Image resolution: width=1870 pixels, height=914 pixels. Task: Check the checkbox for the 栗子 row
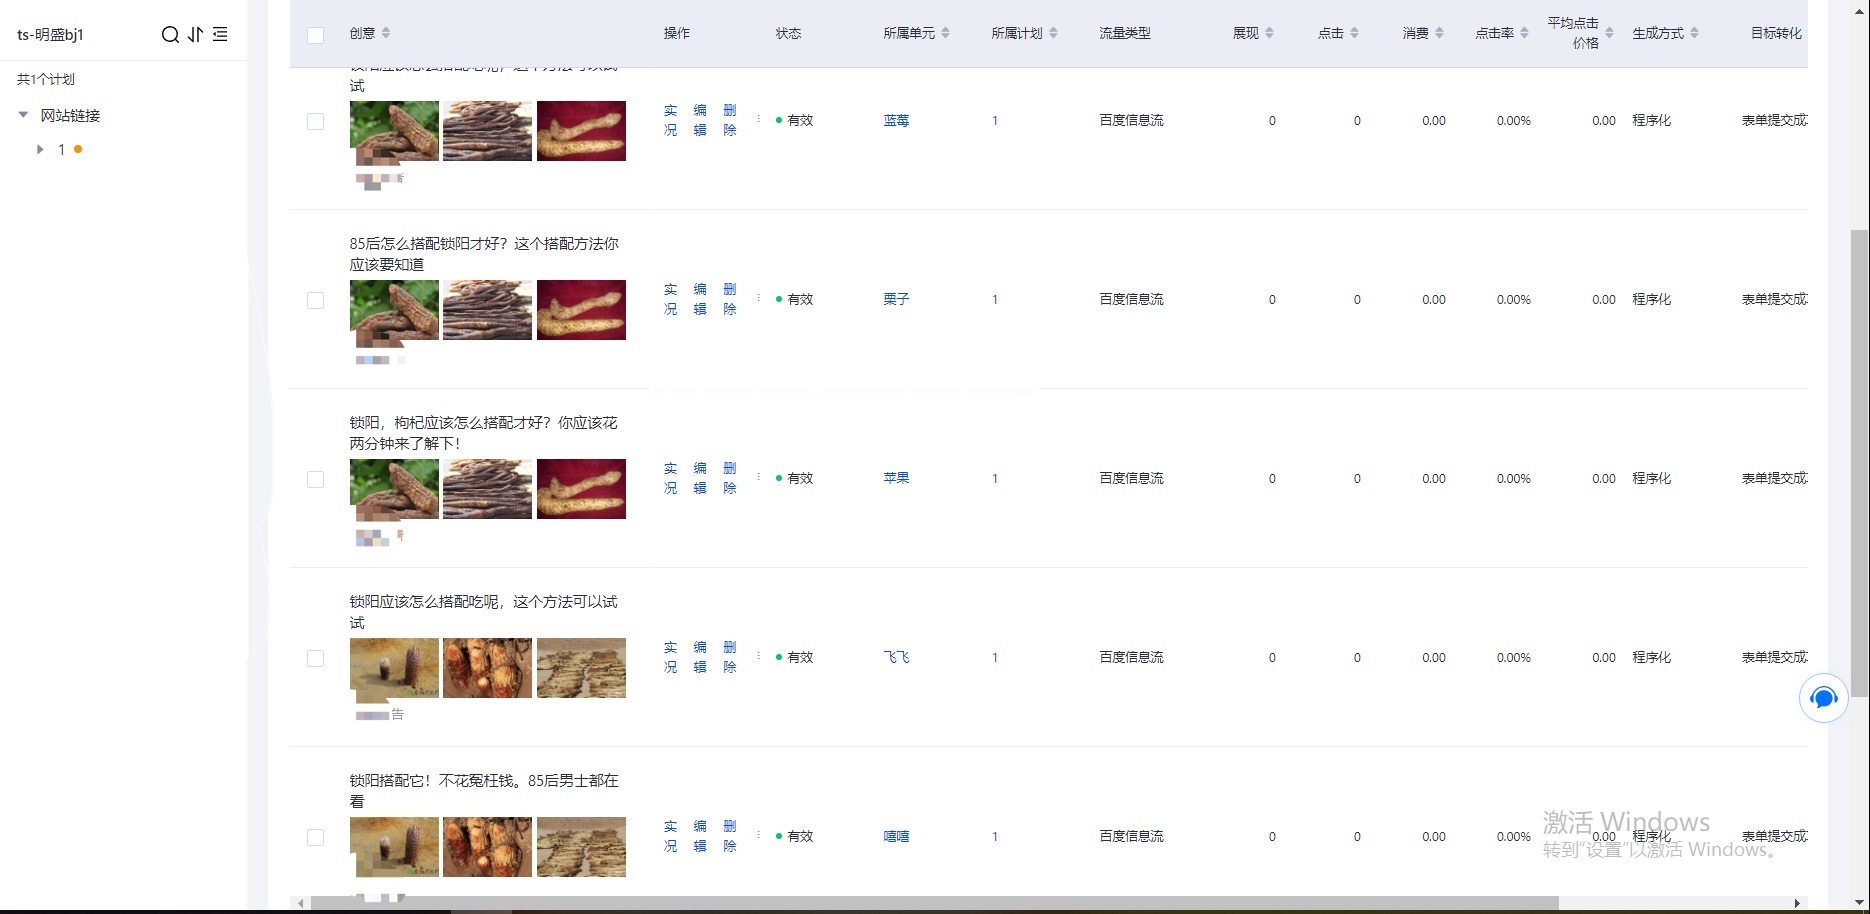click(x=316, y=300)
